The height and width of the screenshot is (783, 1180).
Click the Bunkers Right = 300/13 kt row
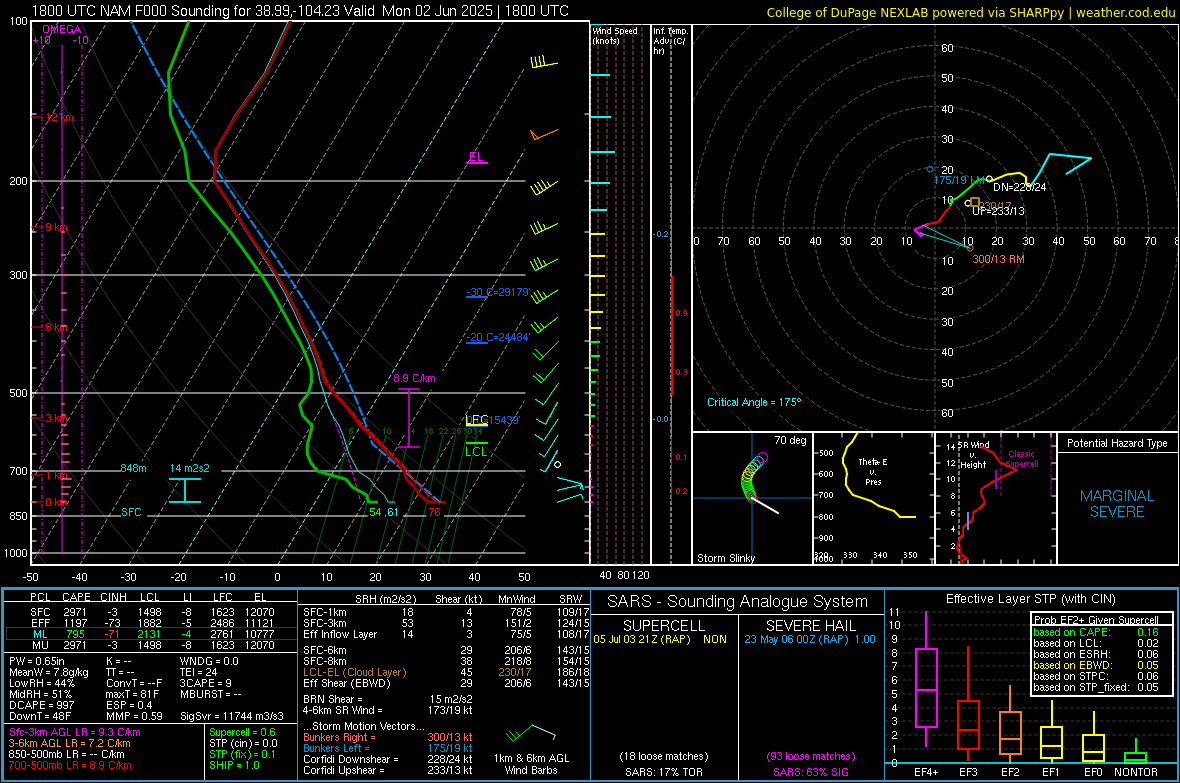point(388,737)
